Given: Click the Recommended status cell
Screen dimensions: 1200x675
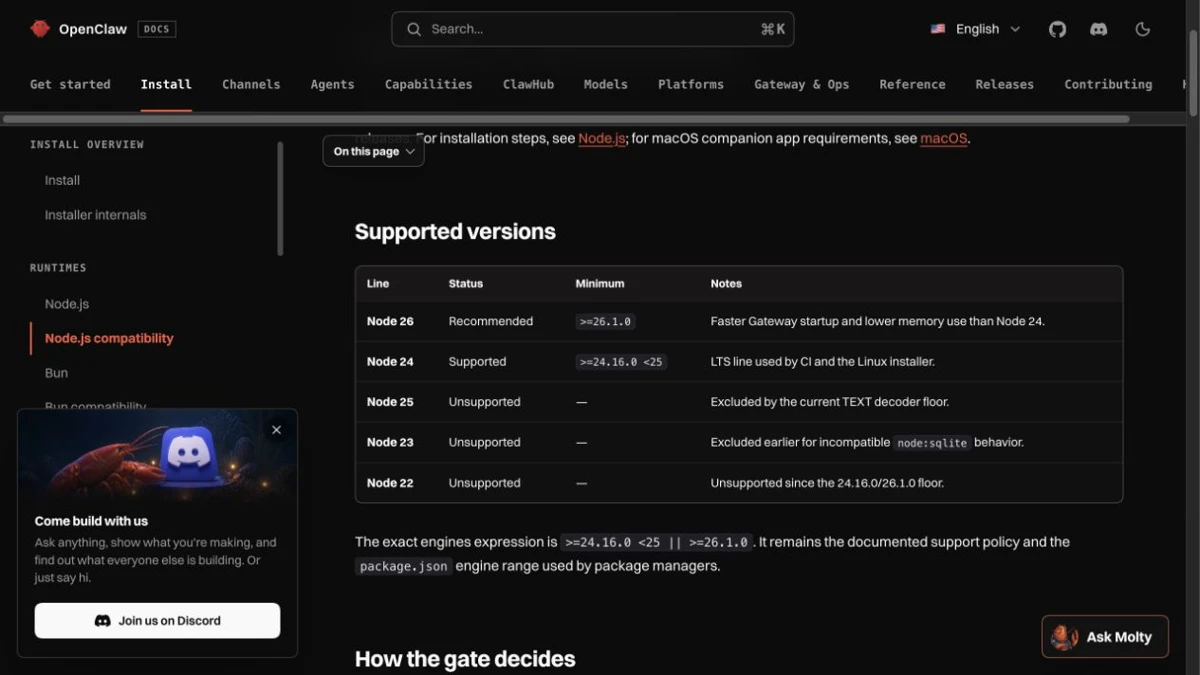Looking at the screenshot, I should click(491, 321).
